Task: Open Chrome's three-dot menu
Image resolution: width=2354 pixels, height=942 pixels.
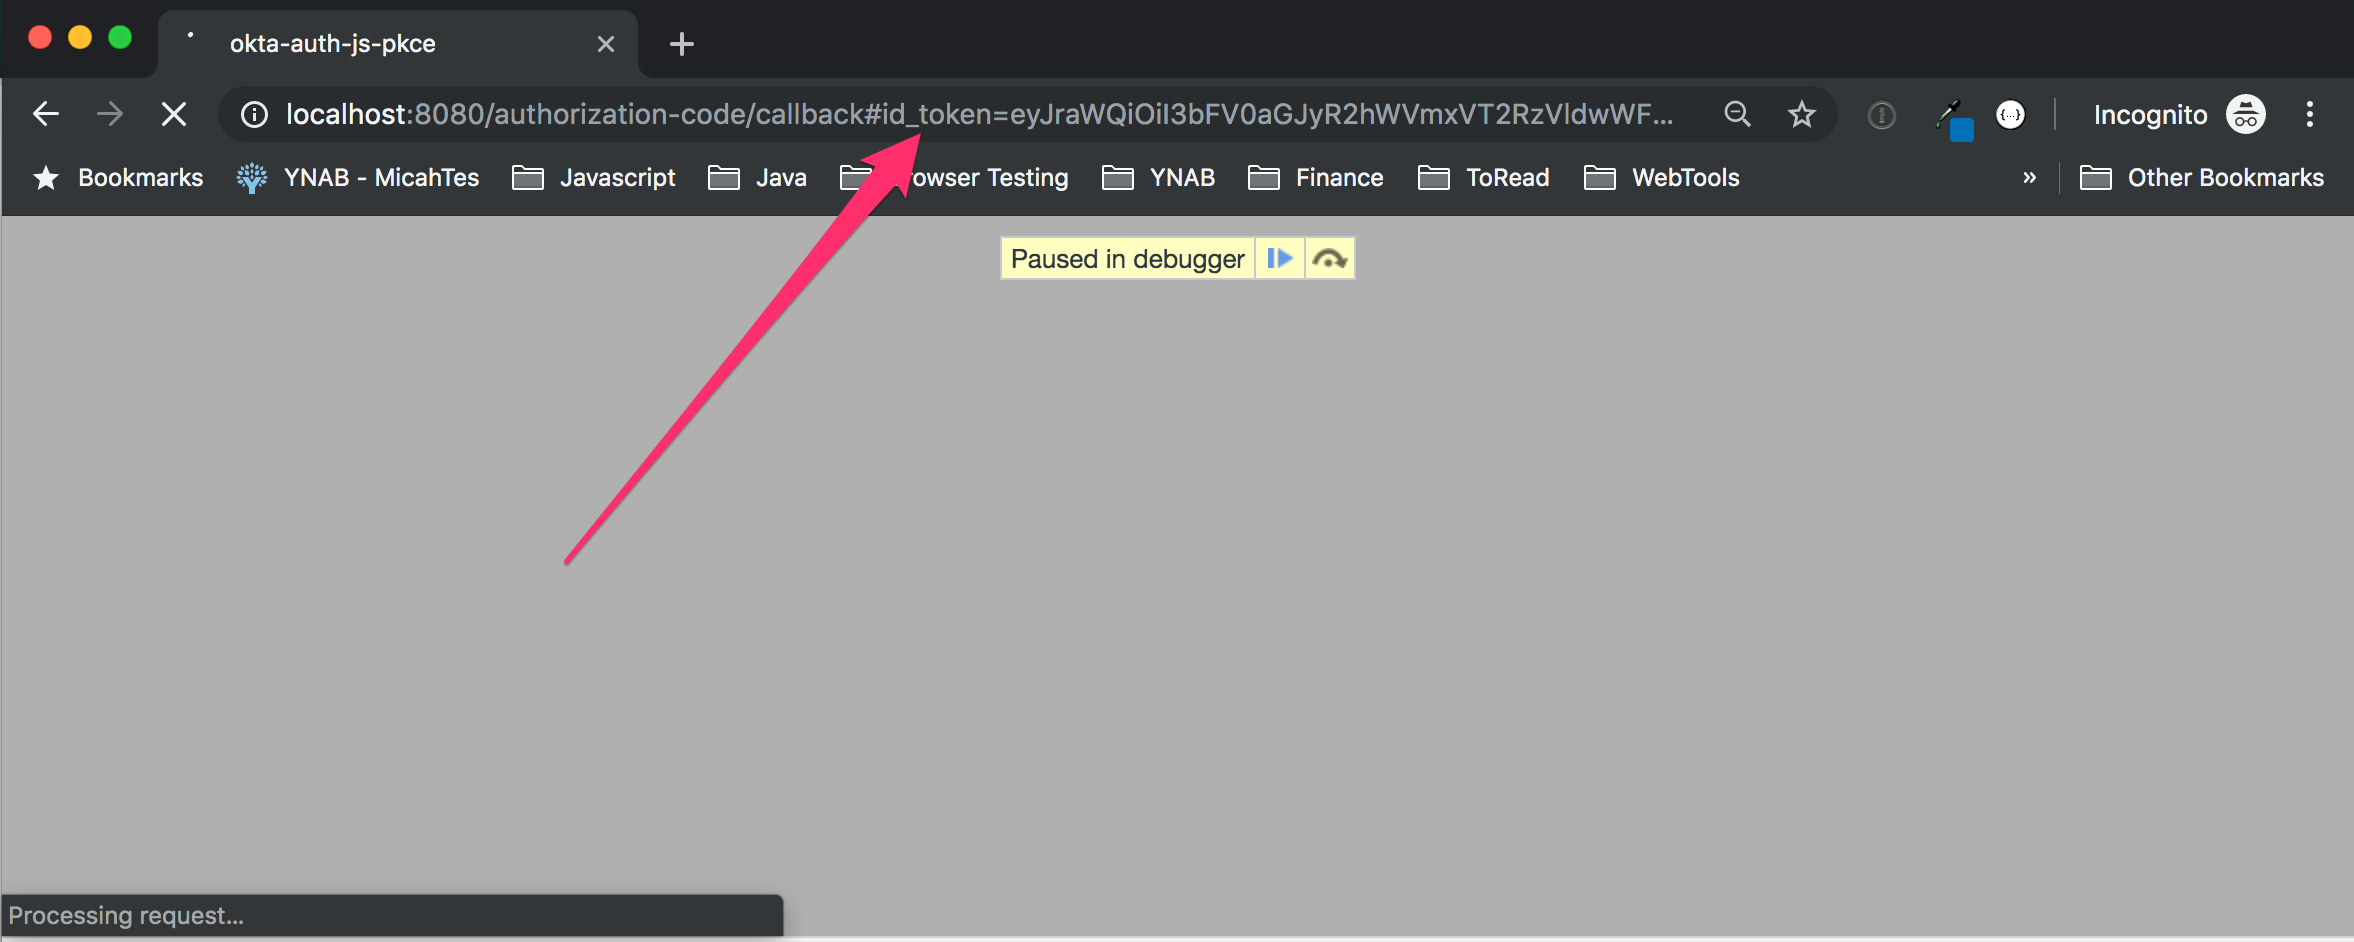Action: click(x=2309, y=115)
